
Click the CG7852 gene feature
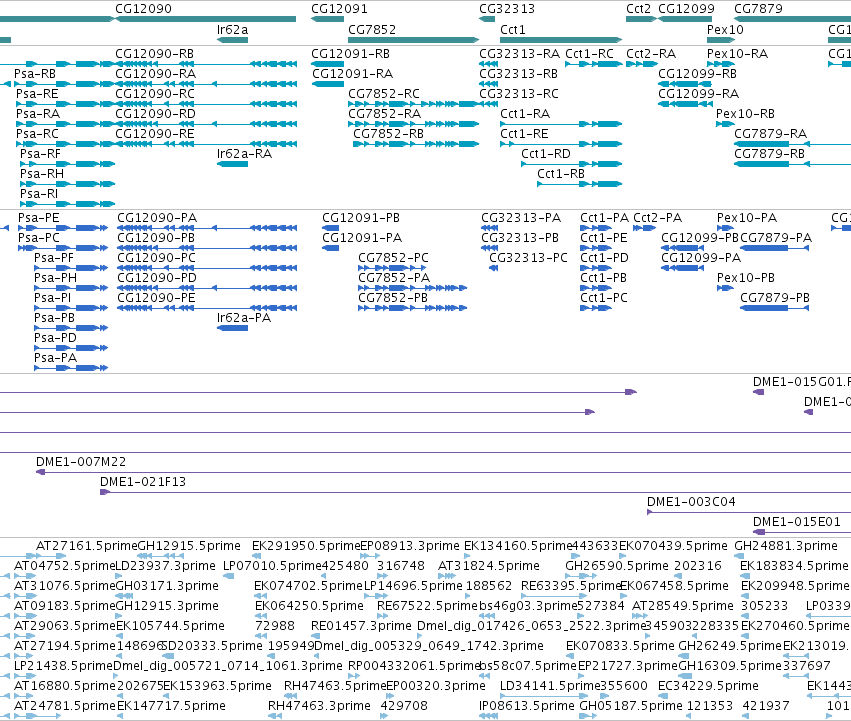pyautogui.click(x=414, y=40)
